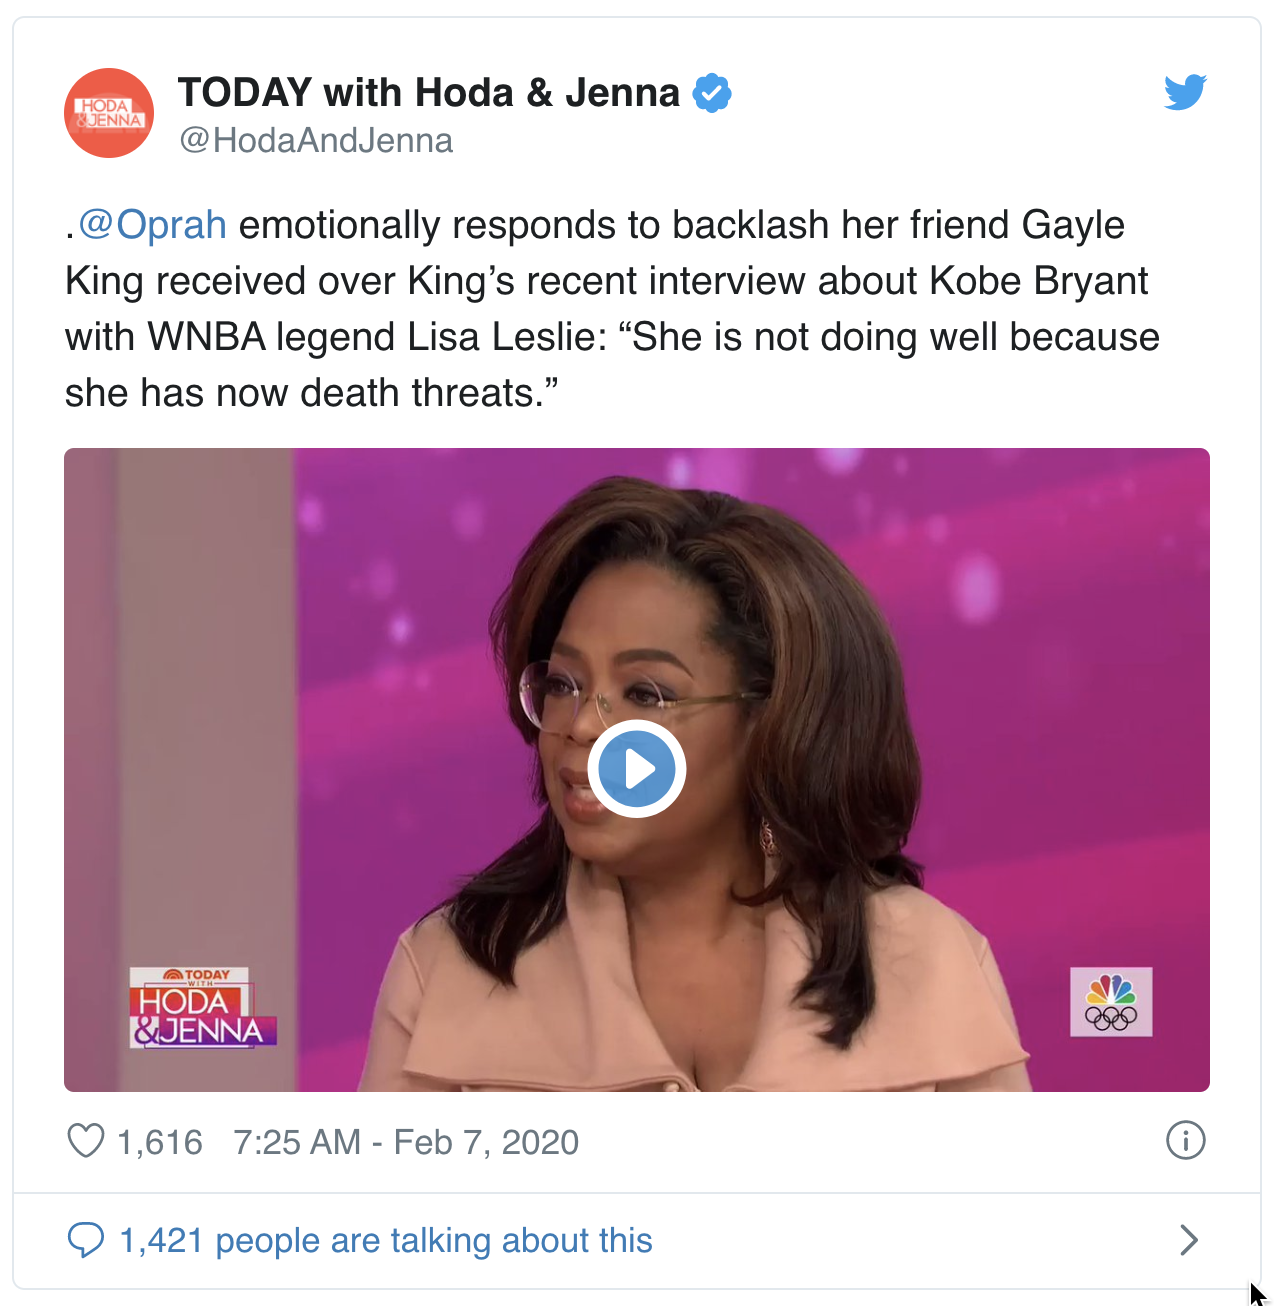Open the 7:25 AM - Feb 7, 2020 timestamp
The height and width of the screenshot is (1306, 1274).
[x=406, y=1142]
